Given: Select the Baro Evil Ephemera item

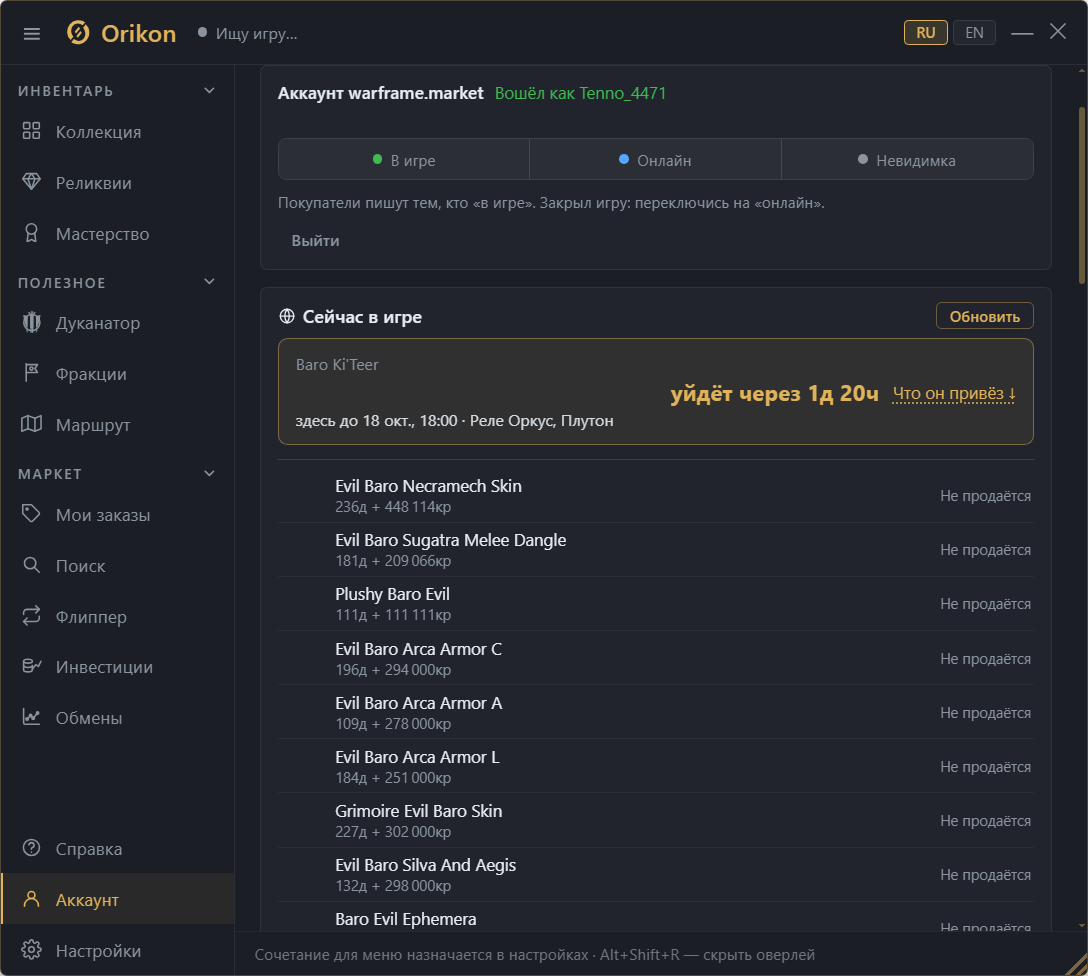Looking at the screenshot, I should [x=655, y=917].
